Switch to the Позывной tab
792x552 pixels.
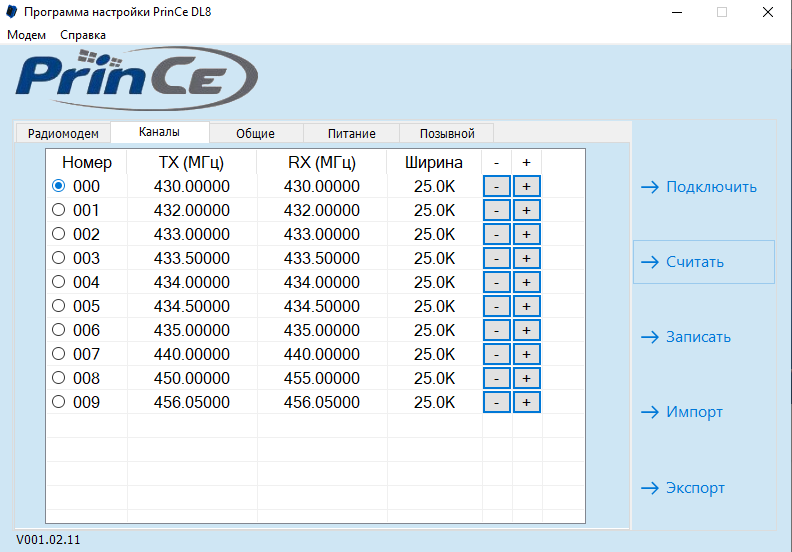(447, 133)
